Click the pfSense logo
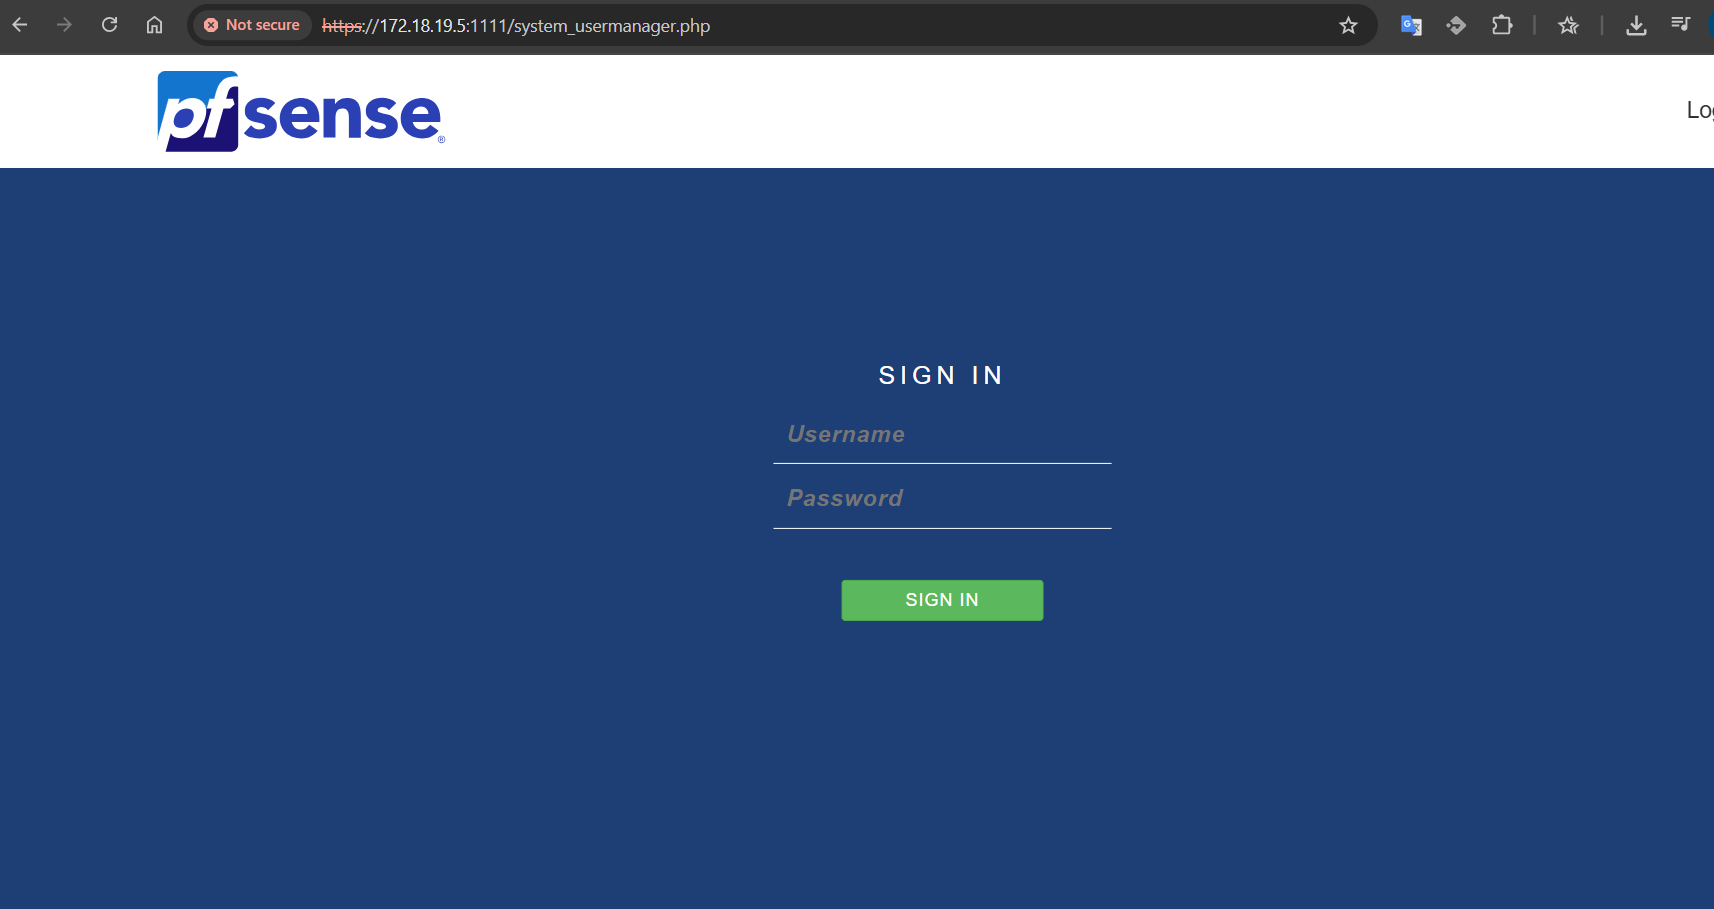 (300, 112)
